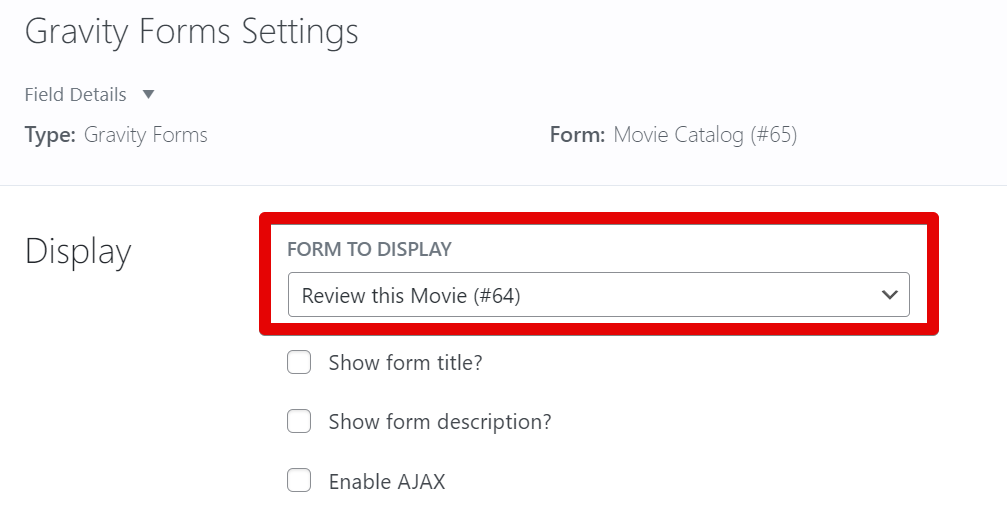Enable the Show form description checkbox
This screenshot has height=511, width=1007.
pyautogui.click(x=299, y=422)
